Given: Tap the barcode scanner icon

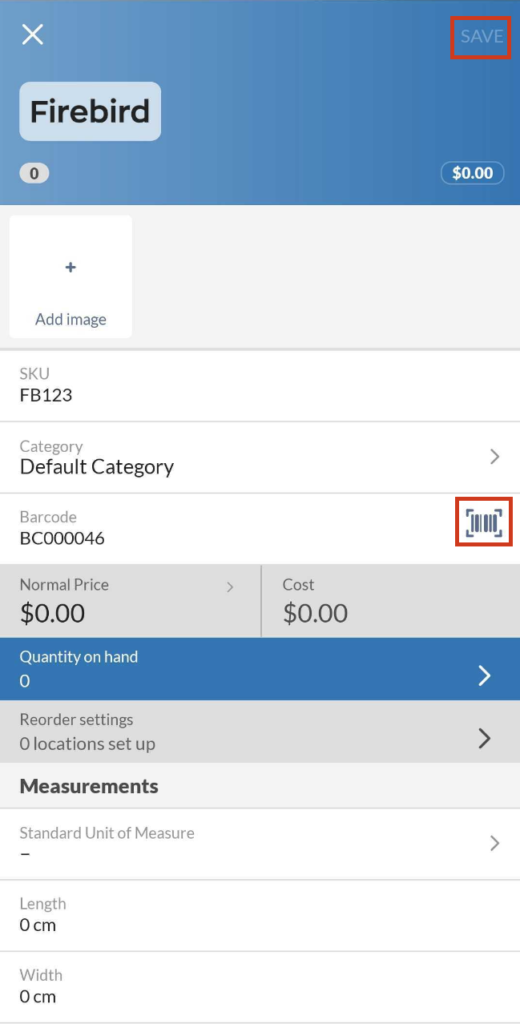Looking at the screenshot, I should [x=483, y=522].
